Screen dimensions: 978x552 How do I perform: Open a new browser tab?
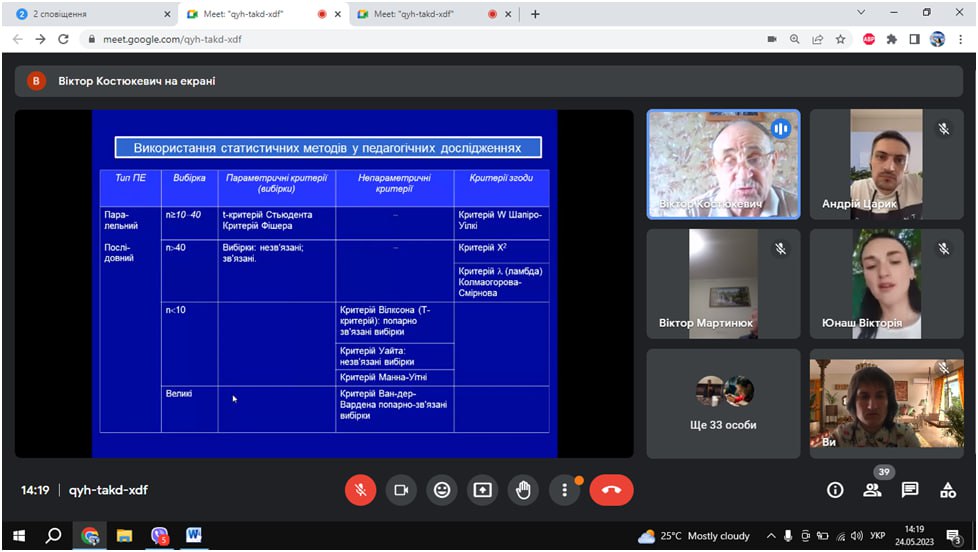tap(535, 14)
